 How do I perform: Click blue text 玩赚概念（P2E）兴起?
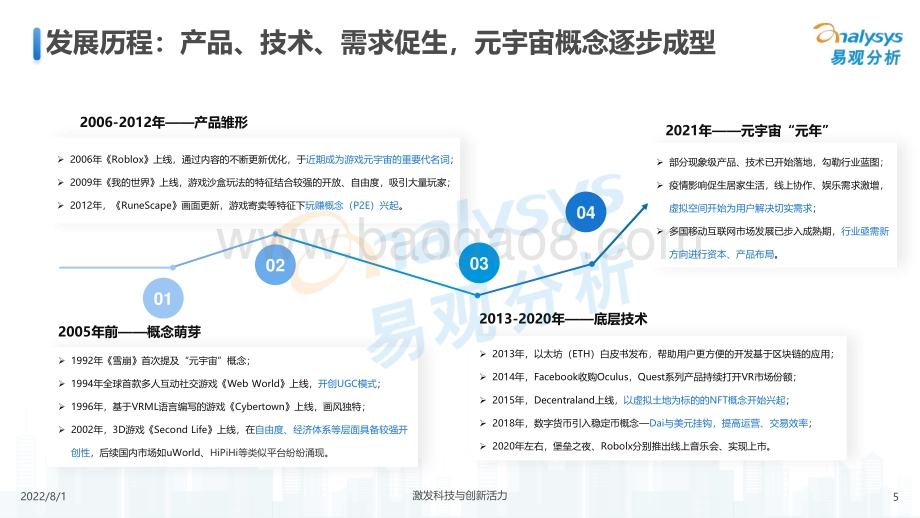pos(352,205)
